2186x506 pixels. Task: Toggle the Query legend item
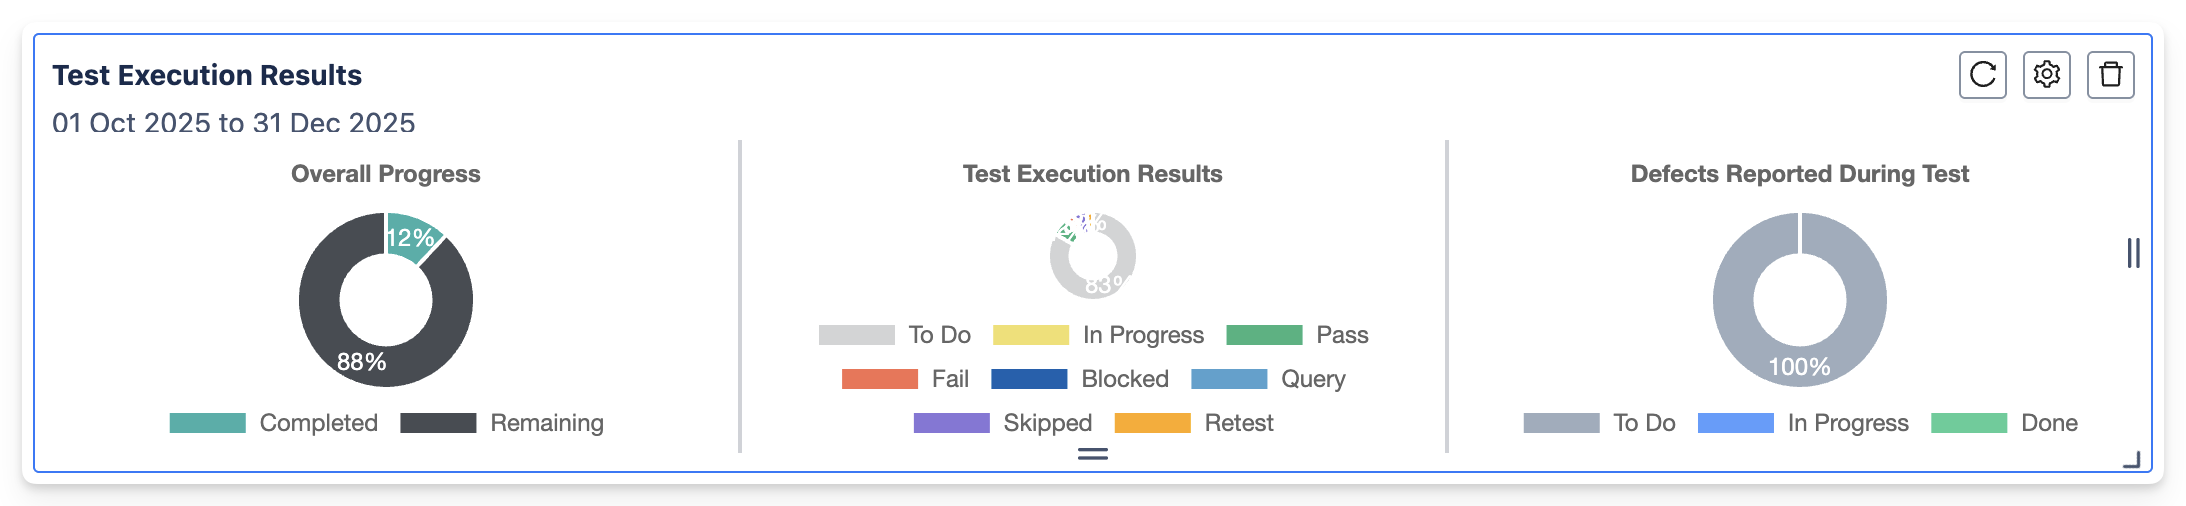(x=1268, y=379)
